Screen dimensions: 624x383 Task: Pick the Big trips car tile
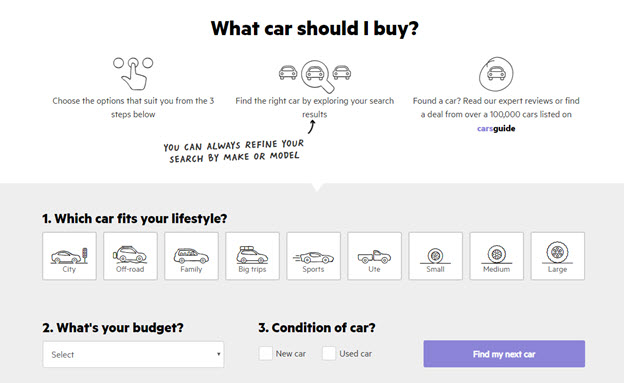252,256
